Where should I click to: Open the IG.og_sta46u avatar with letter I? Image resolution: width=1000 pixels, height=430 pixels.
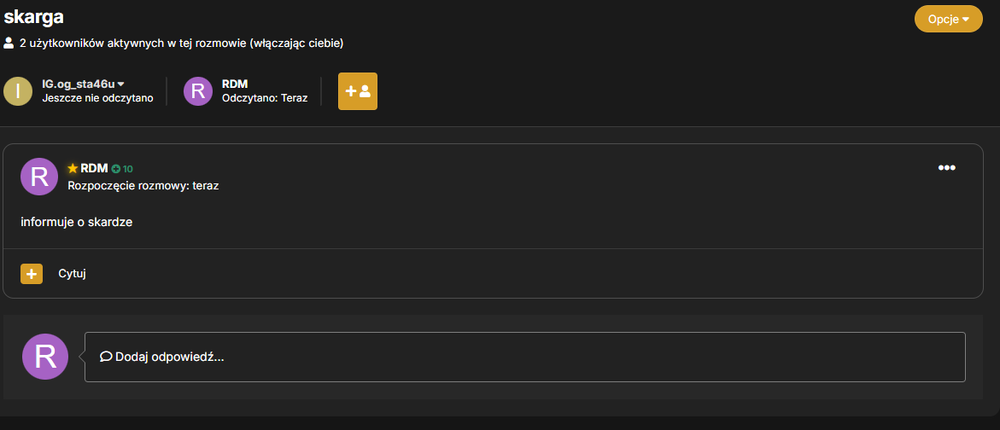click(x=18, y=91)
